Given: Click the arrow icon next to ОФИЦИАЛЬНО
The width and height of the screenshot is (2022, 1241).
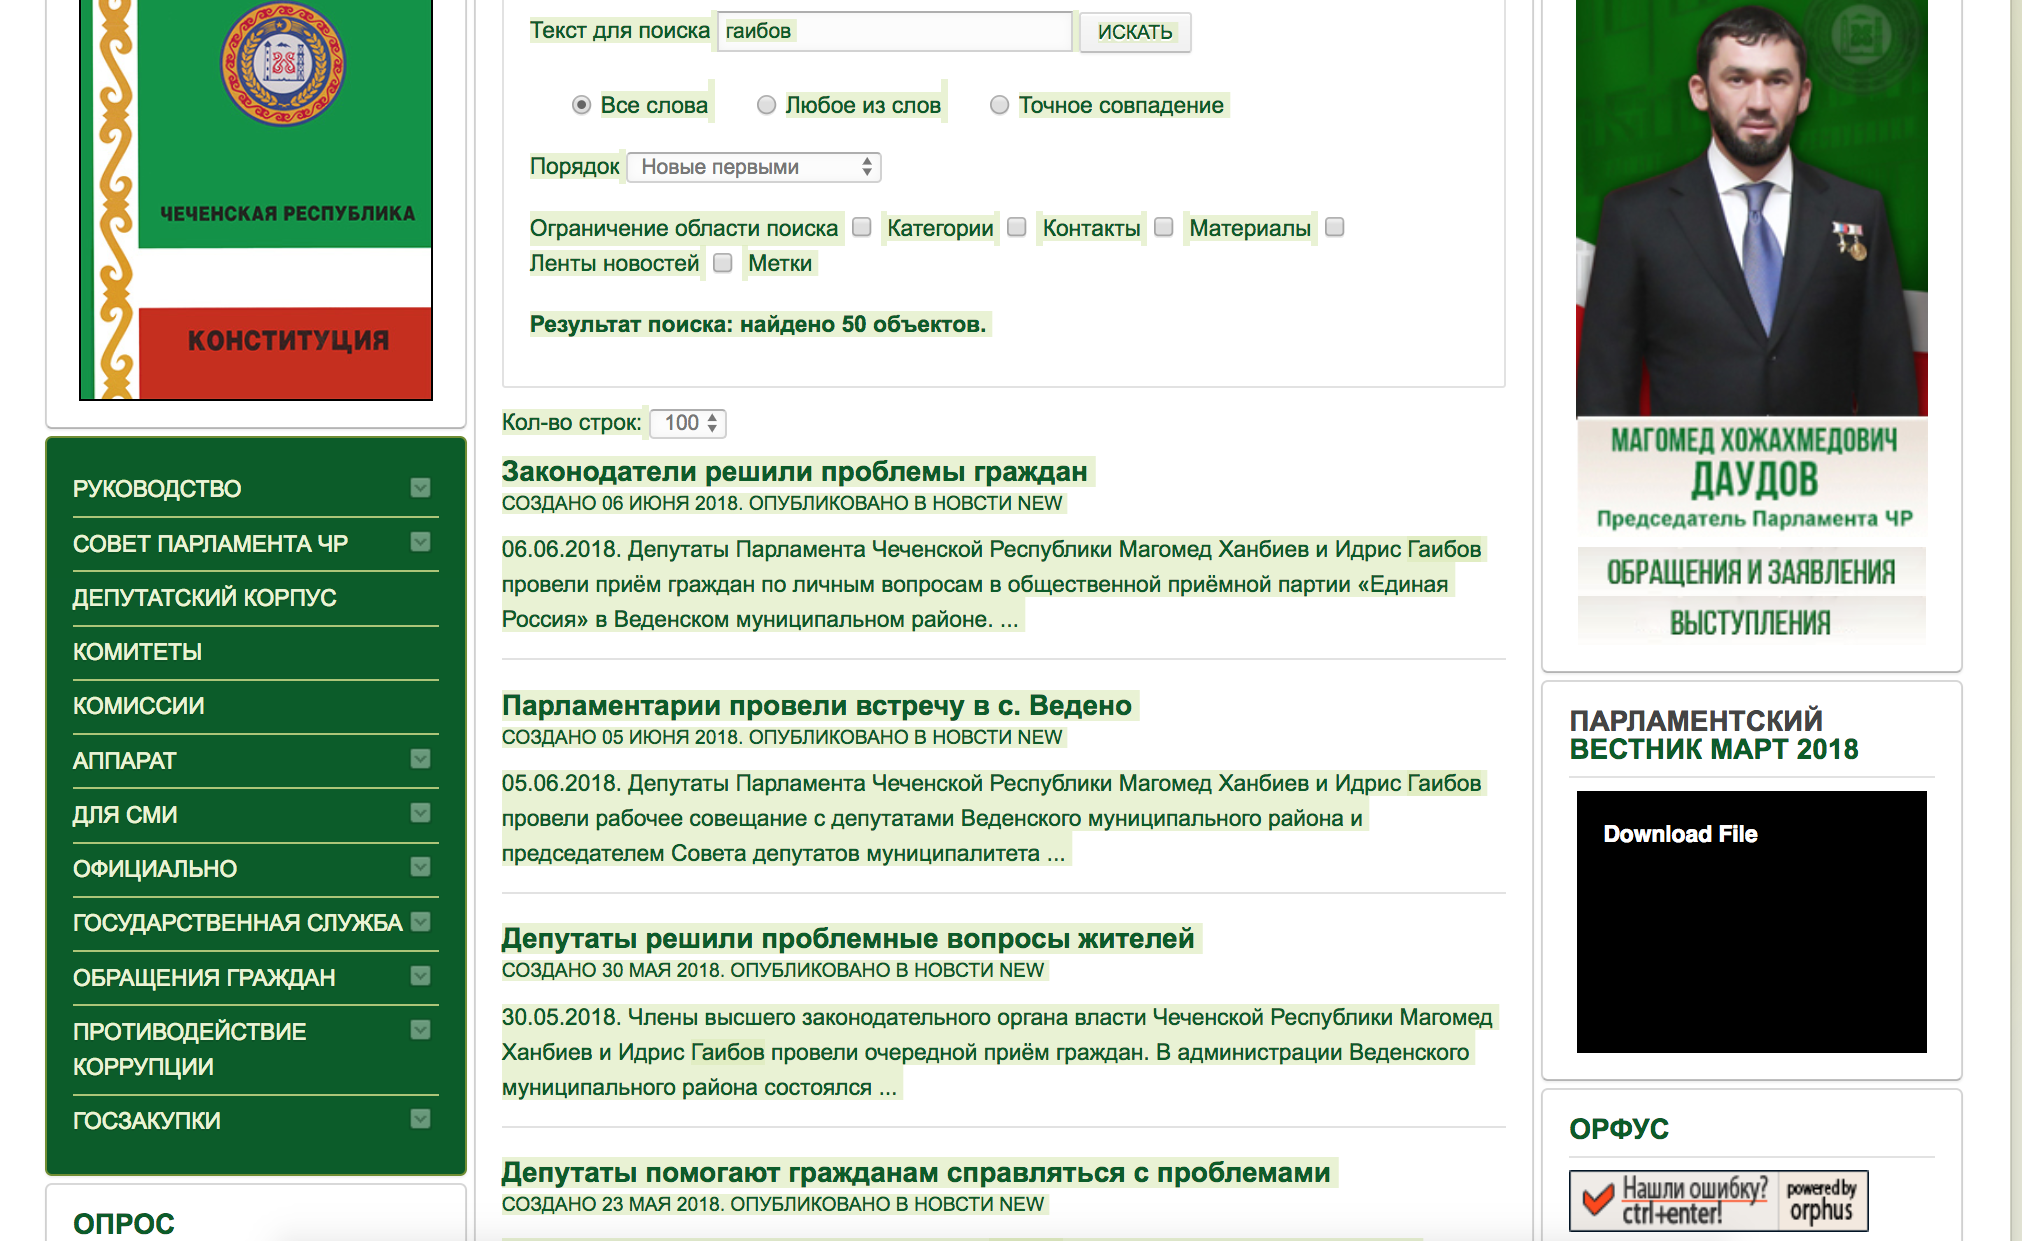Looking at the screenshot, I should [420, 867].
